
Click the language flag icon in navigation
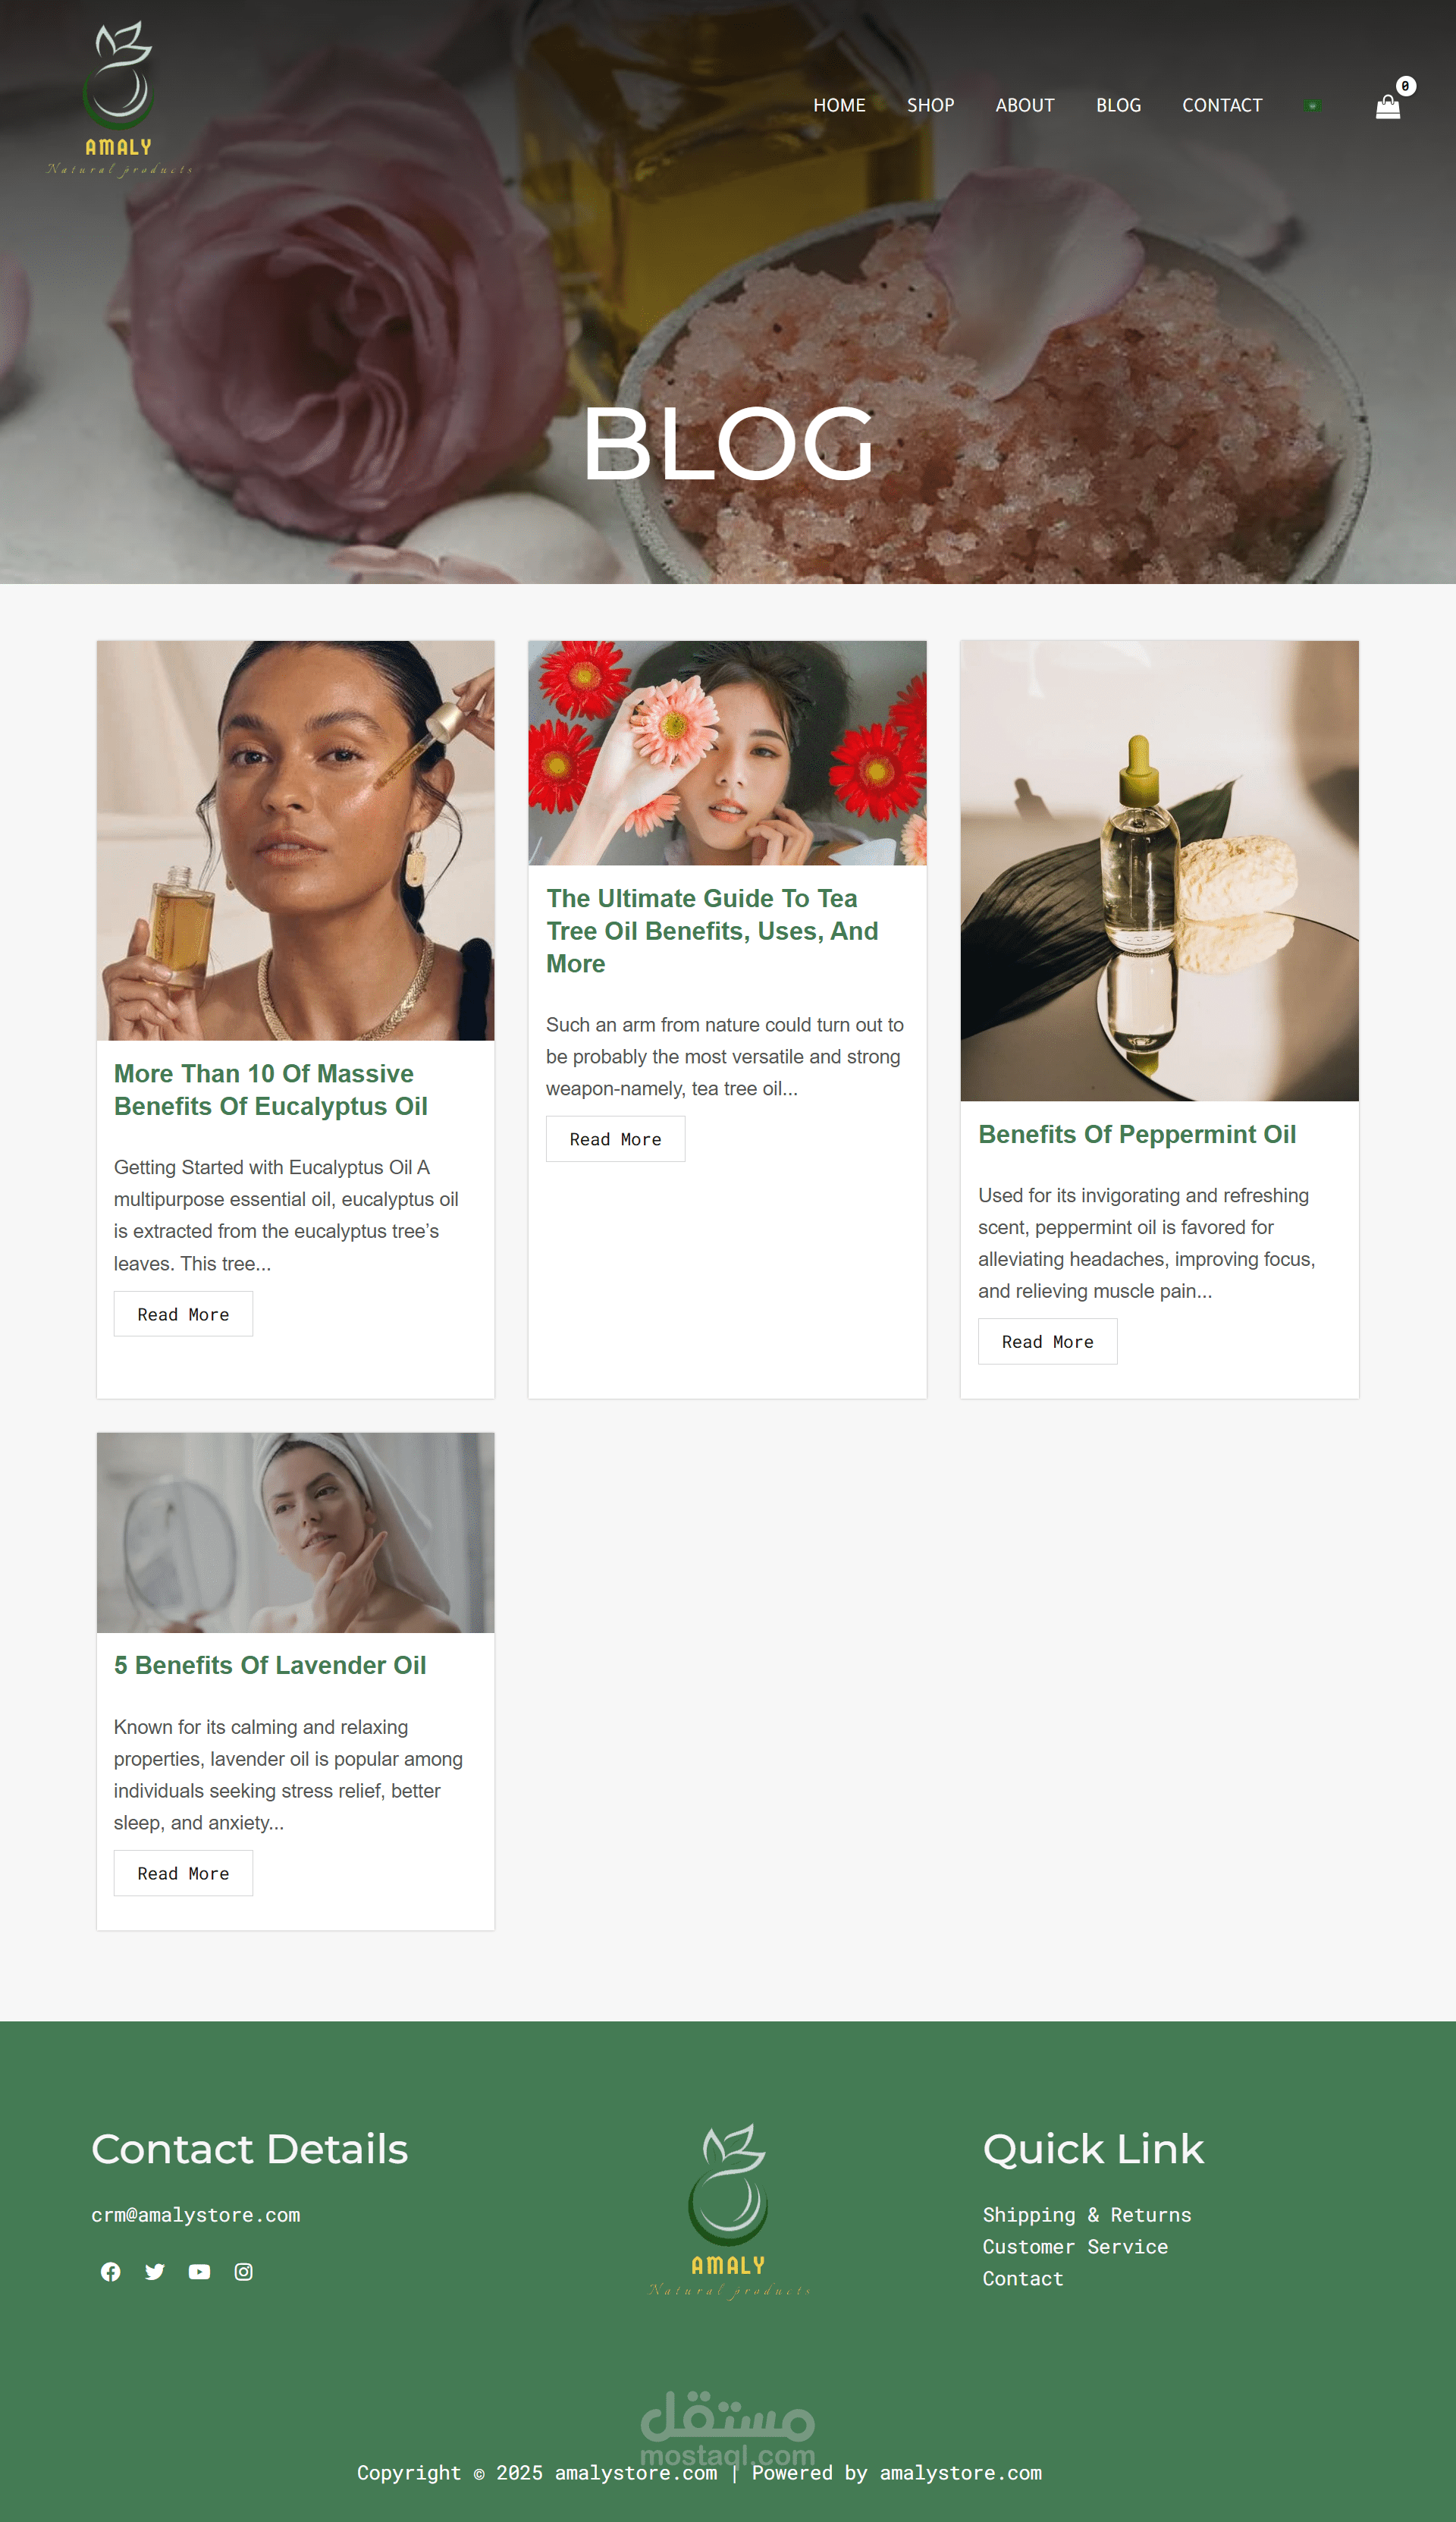tap(1312, 105)
